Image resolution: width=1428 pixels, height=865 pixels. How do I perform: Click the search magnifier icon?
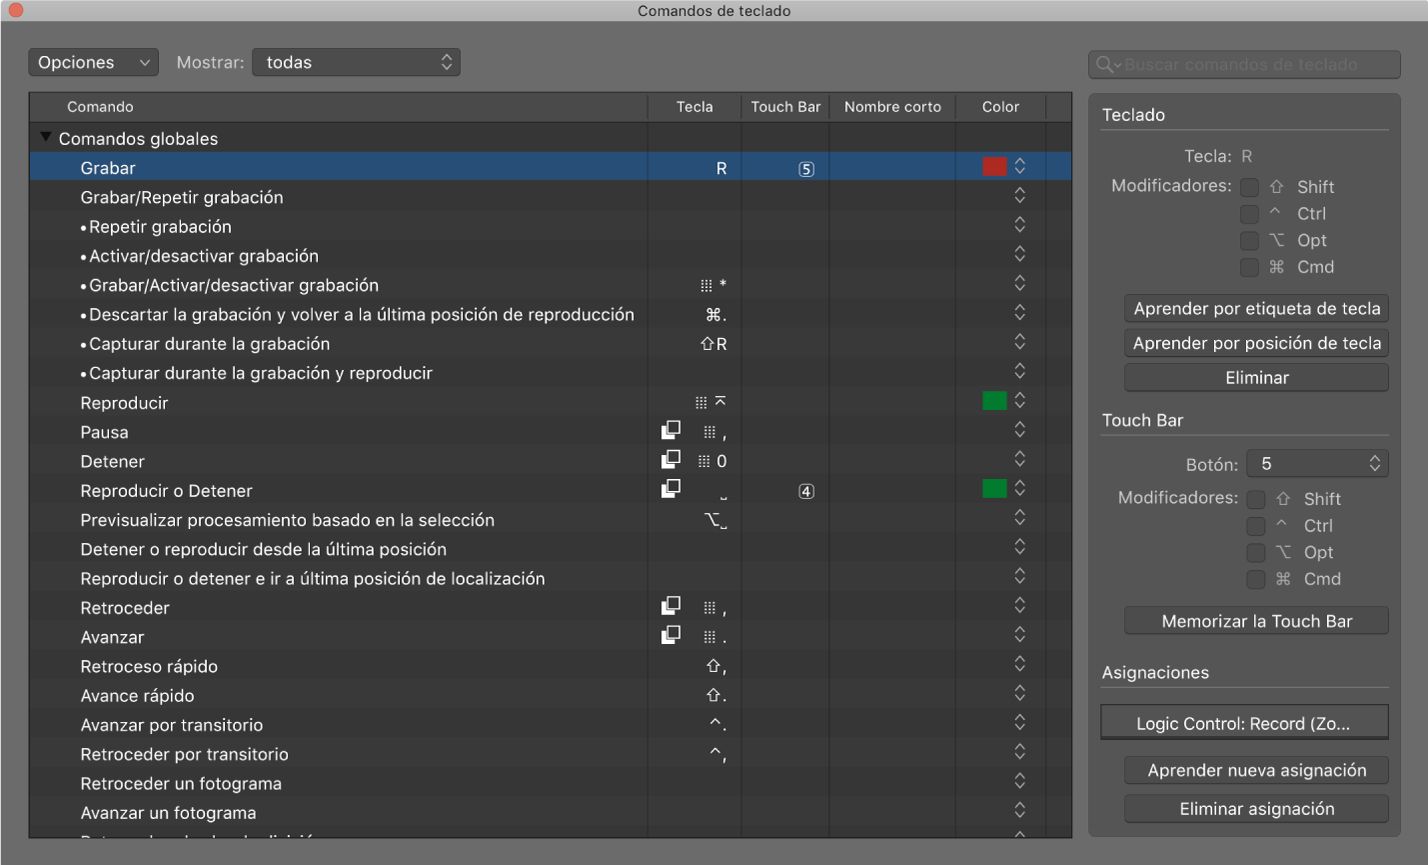coord(1105,64)
